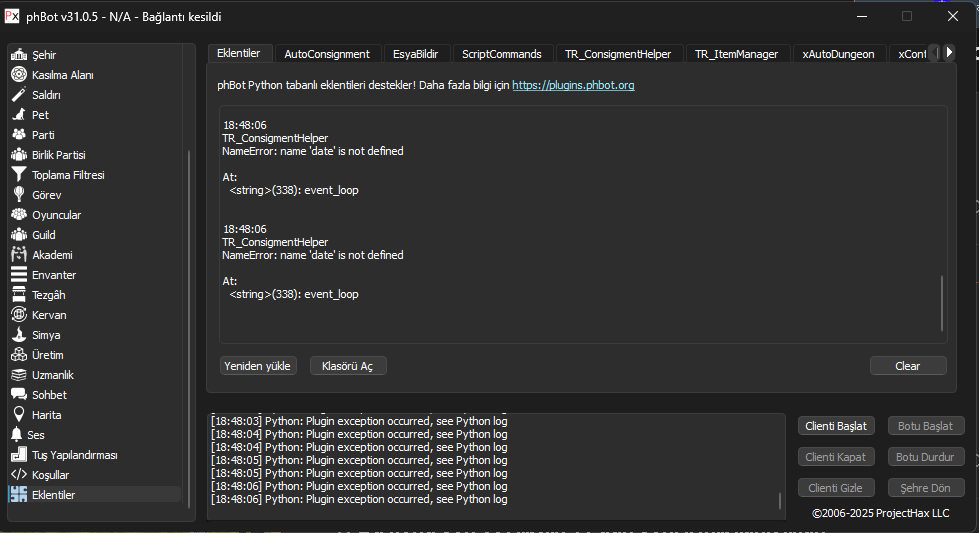979x533 pixels.
Task: Open Envanter via its sidebar icon
Action: [18, 275]
